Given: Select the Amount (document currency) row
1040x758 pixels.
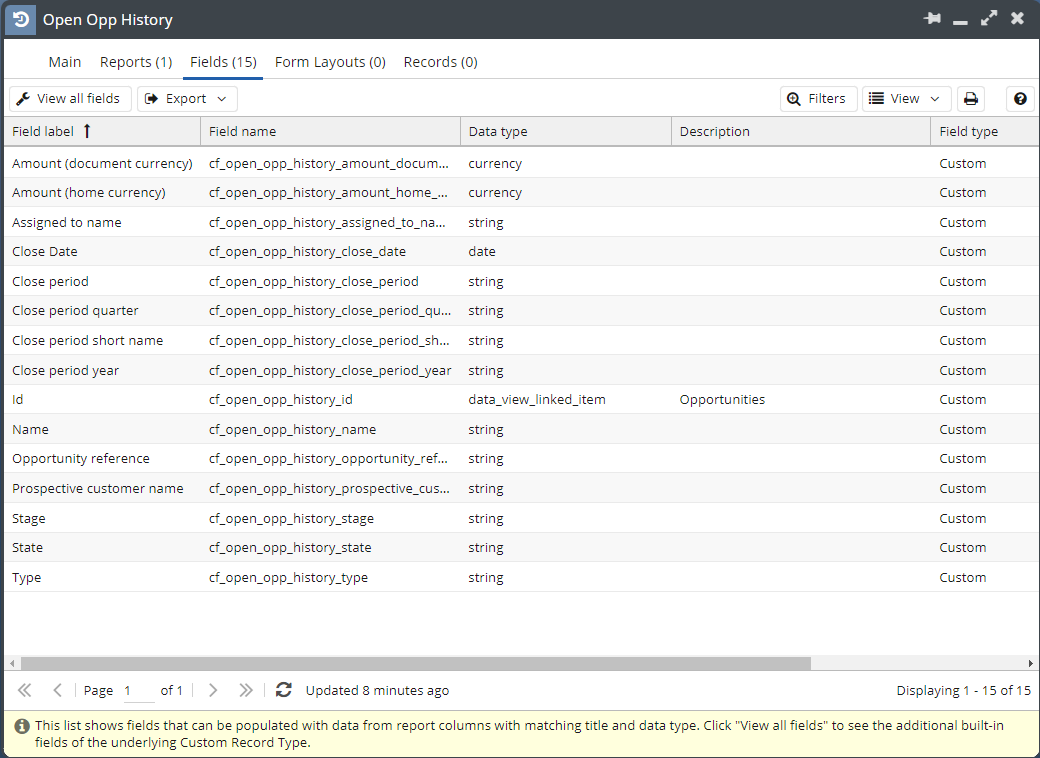Looking at the screenshot, I should (x=521, y=163).
